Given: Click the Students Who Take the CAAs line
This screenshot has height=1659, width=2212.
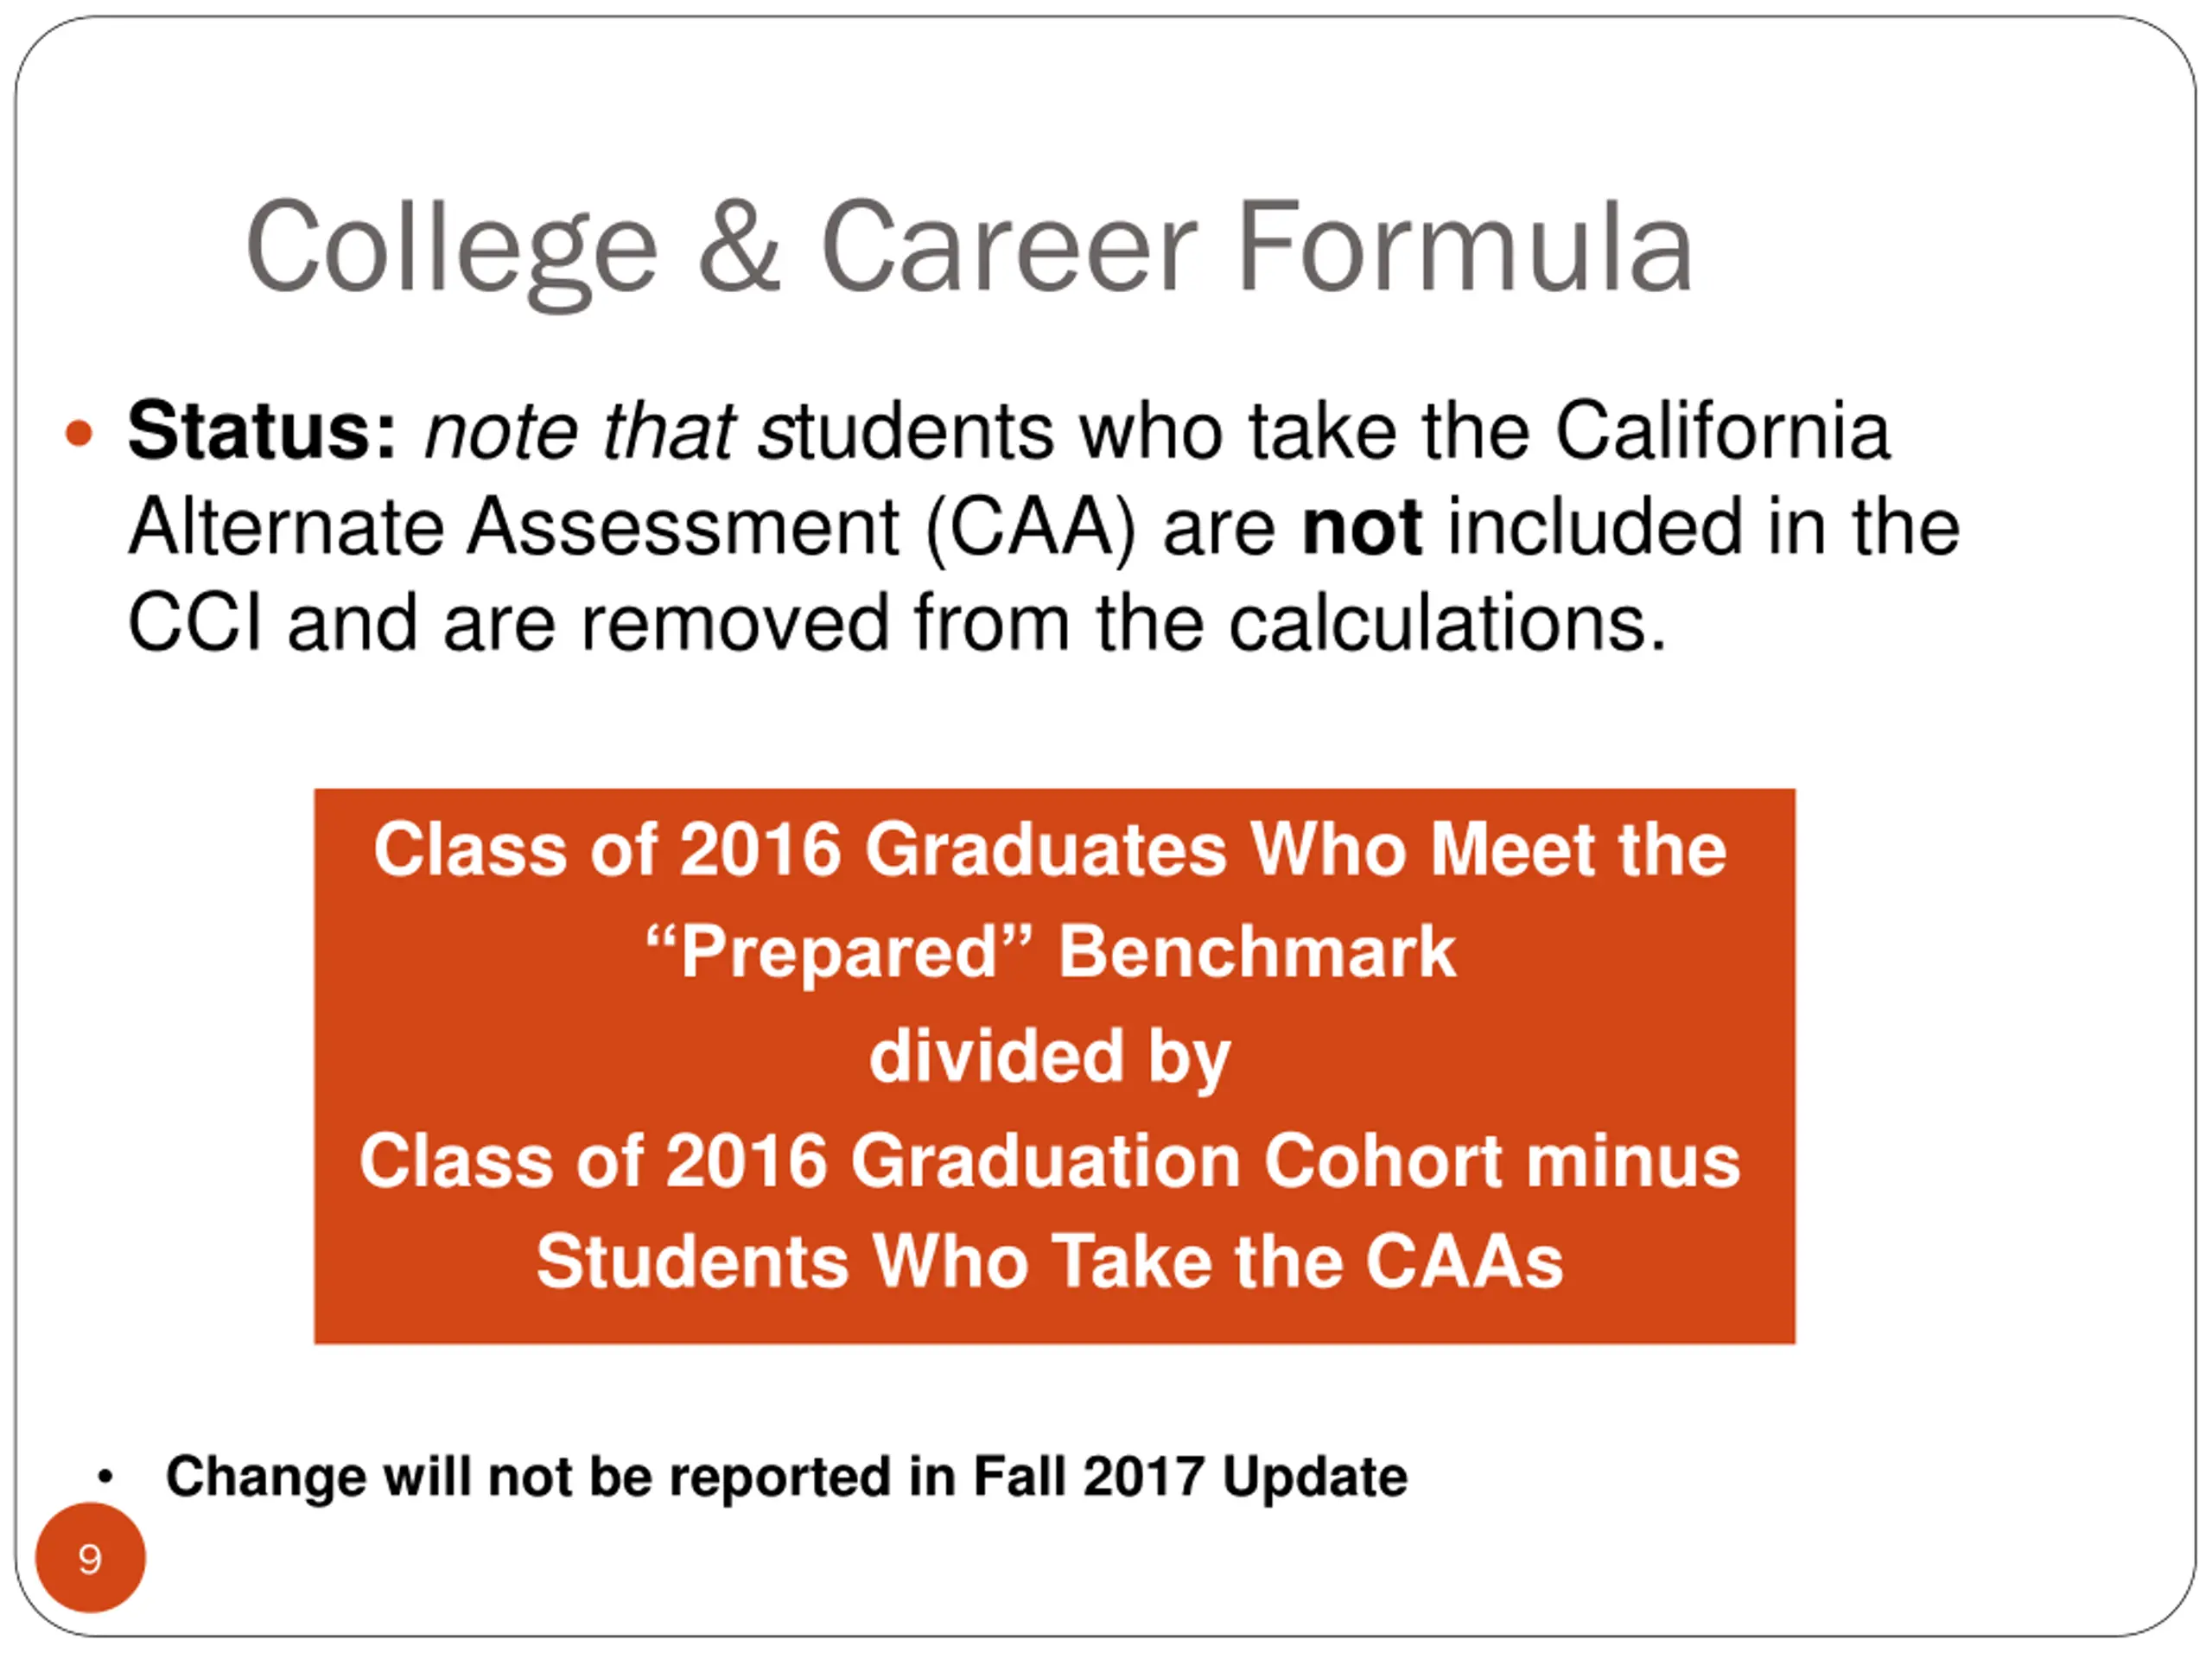Looking at the screenshot, I should coord(1050,1260).
